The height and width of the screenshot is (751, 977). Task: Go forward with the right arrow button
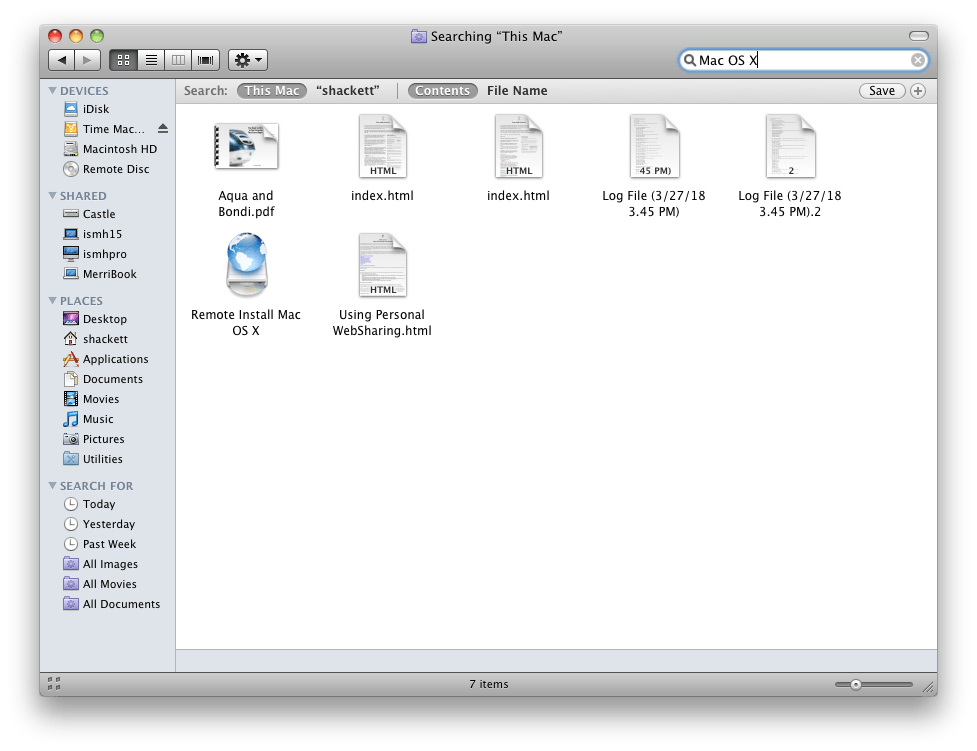tap(88, 60)
